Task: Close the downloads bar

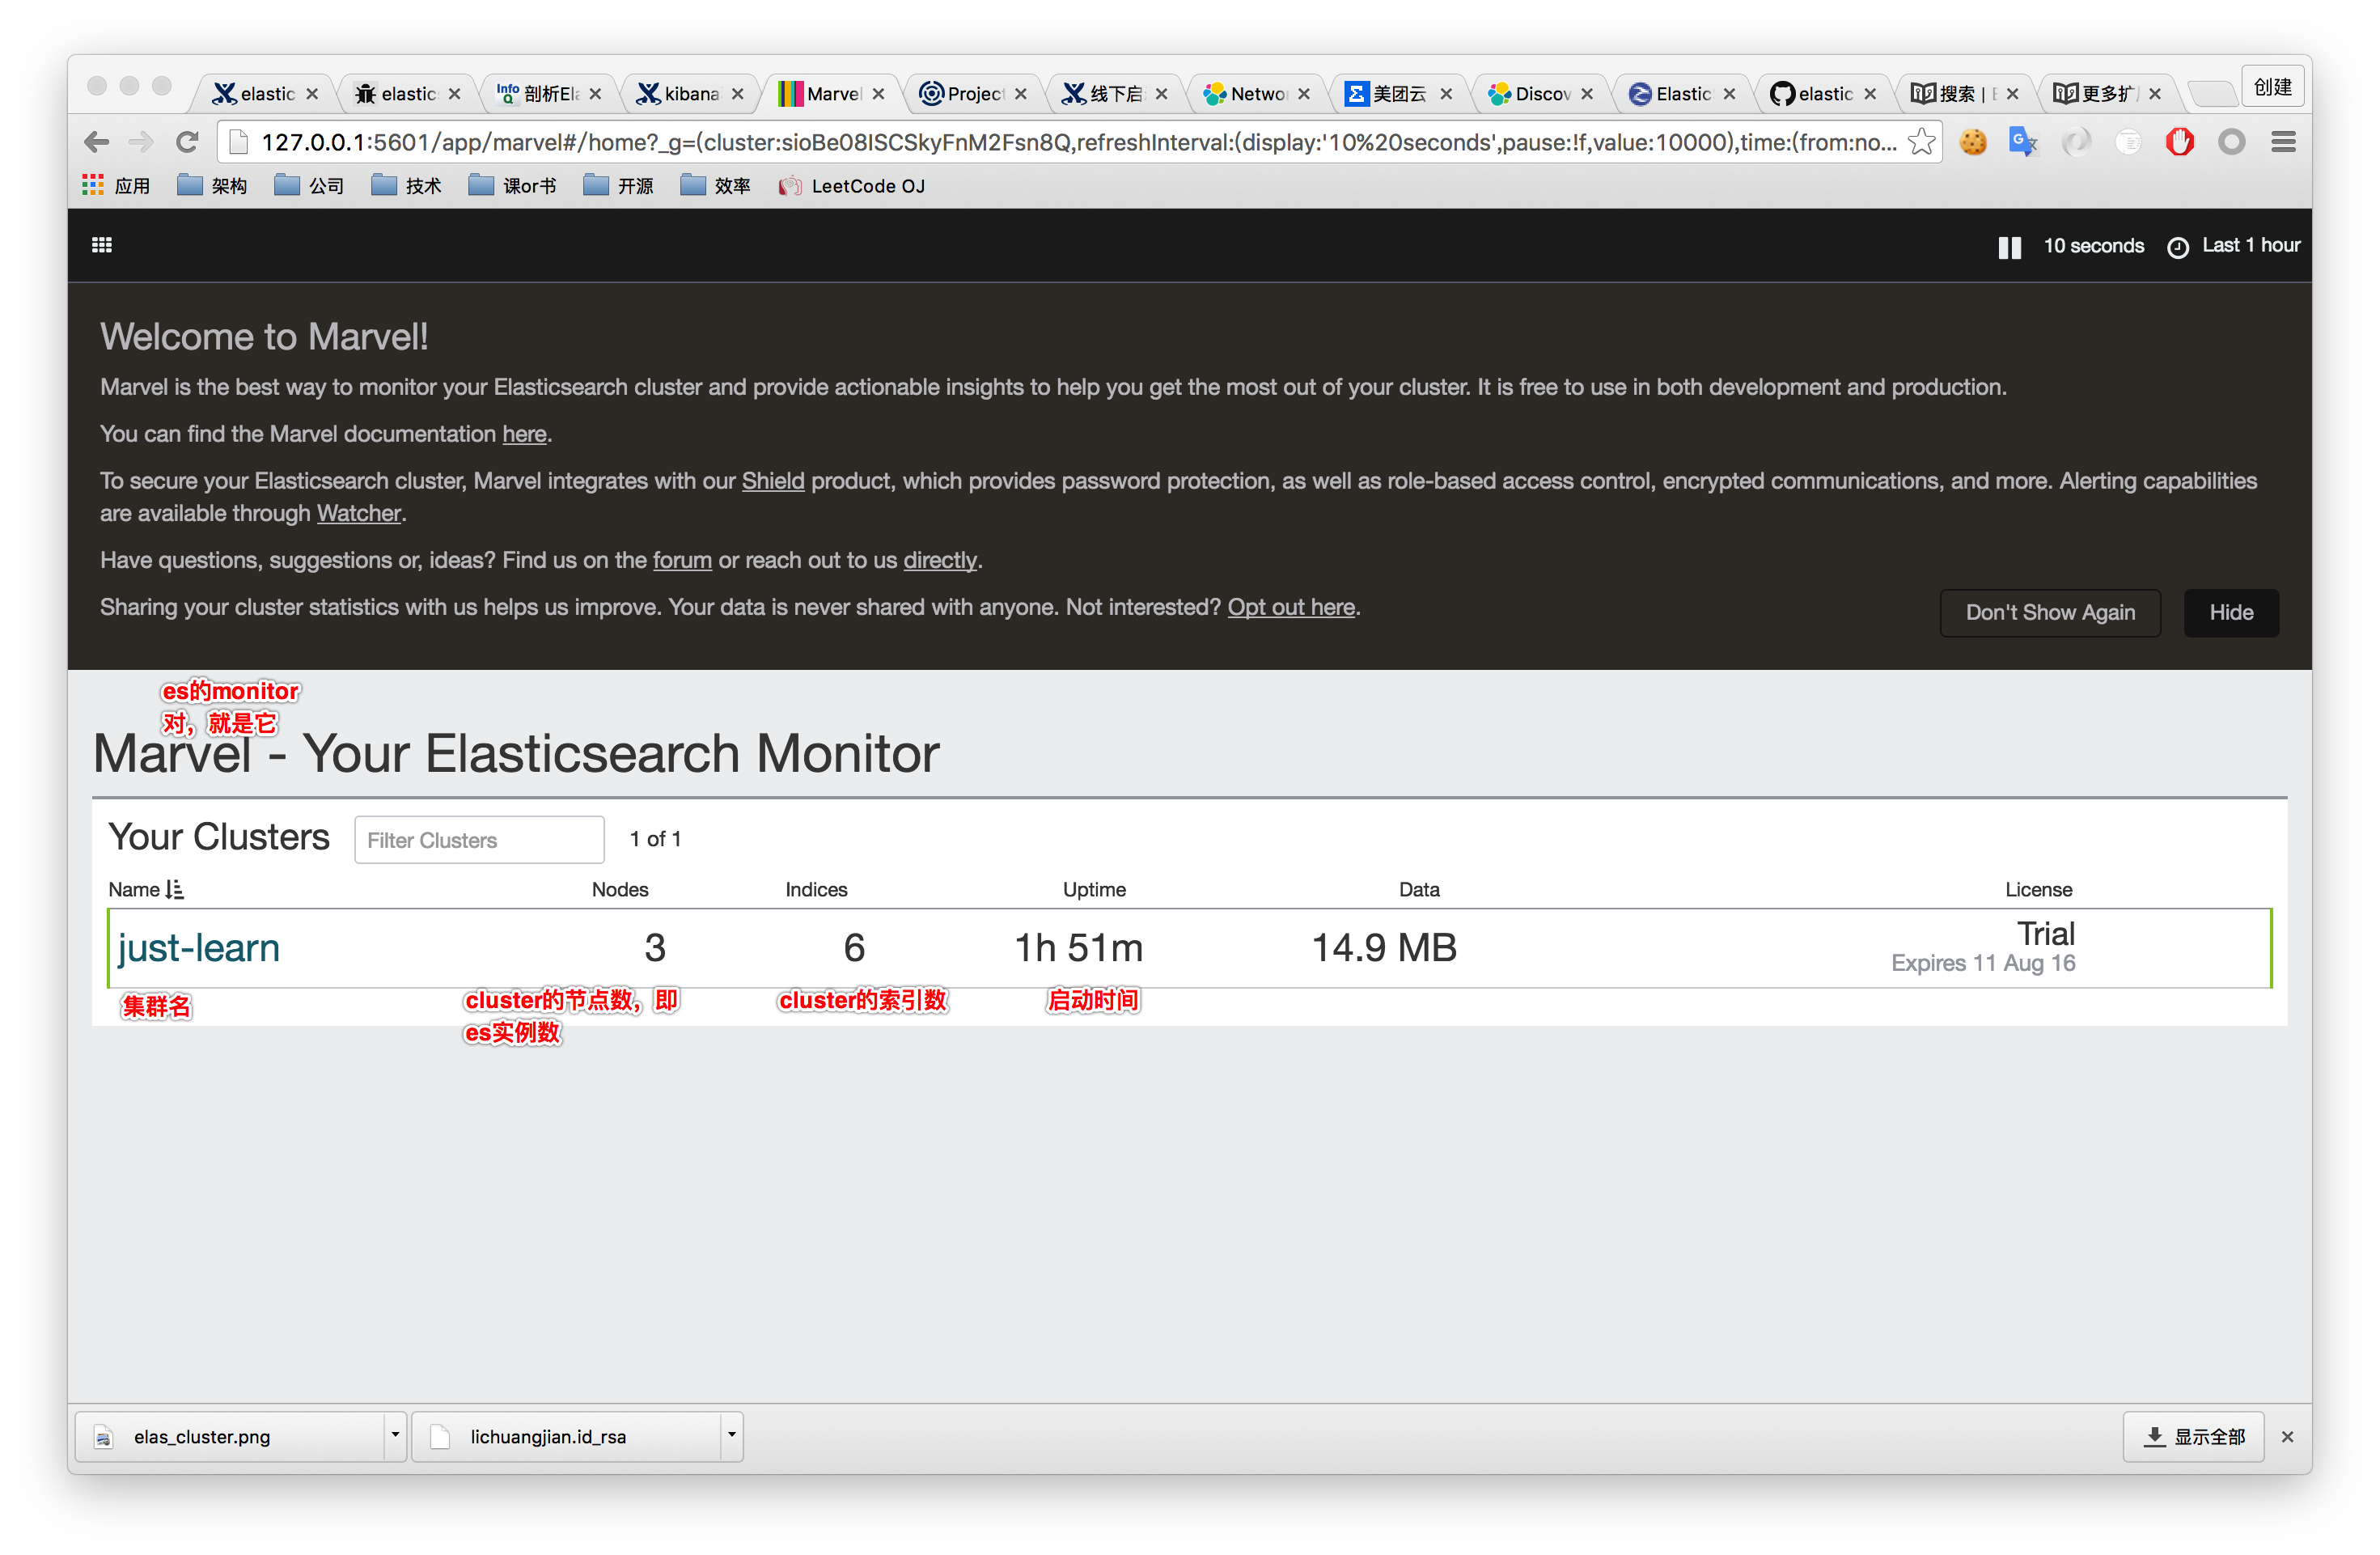Action: coord(2287,1436)
